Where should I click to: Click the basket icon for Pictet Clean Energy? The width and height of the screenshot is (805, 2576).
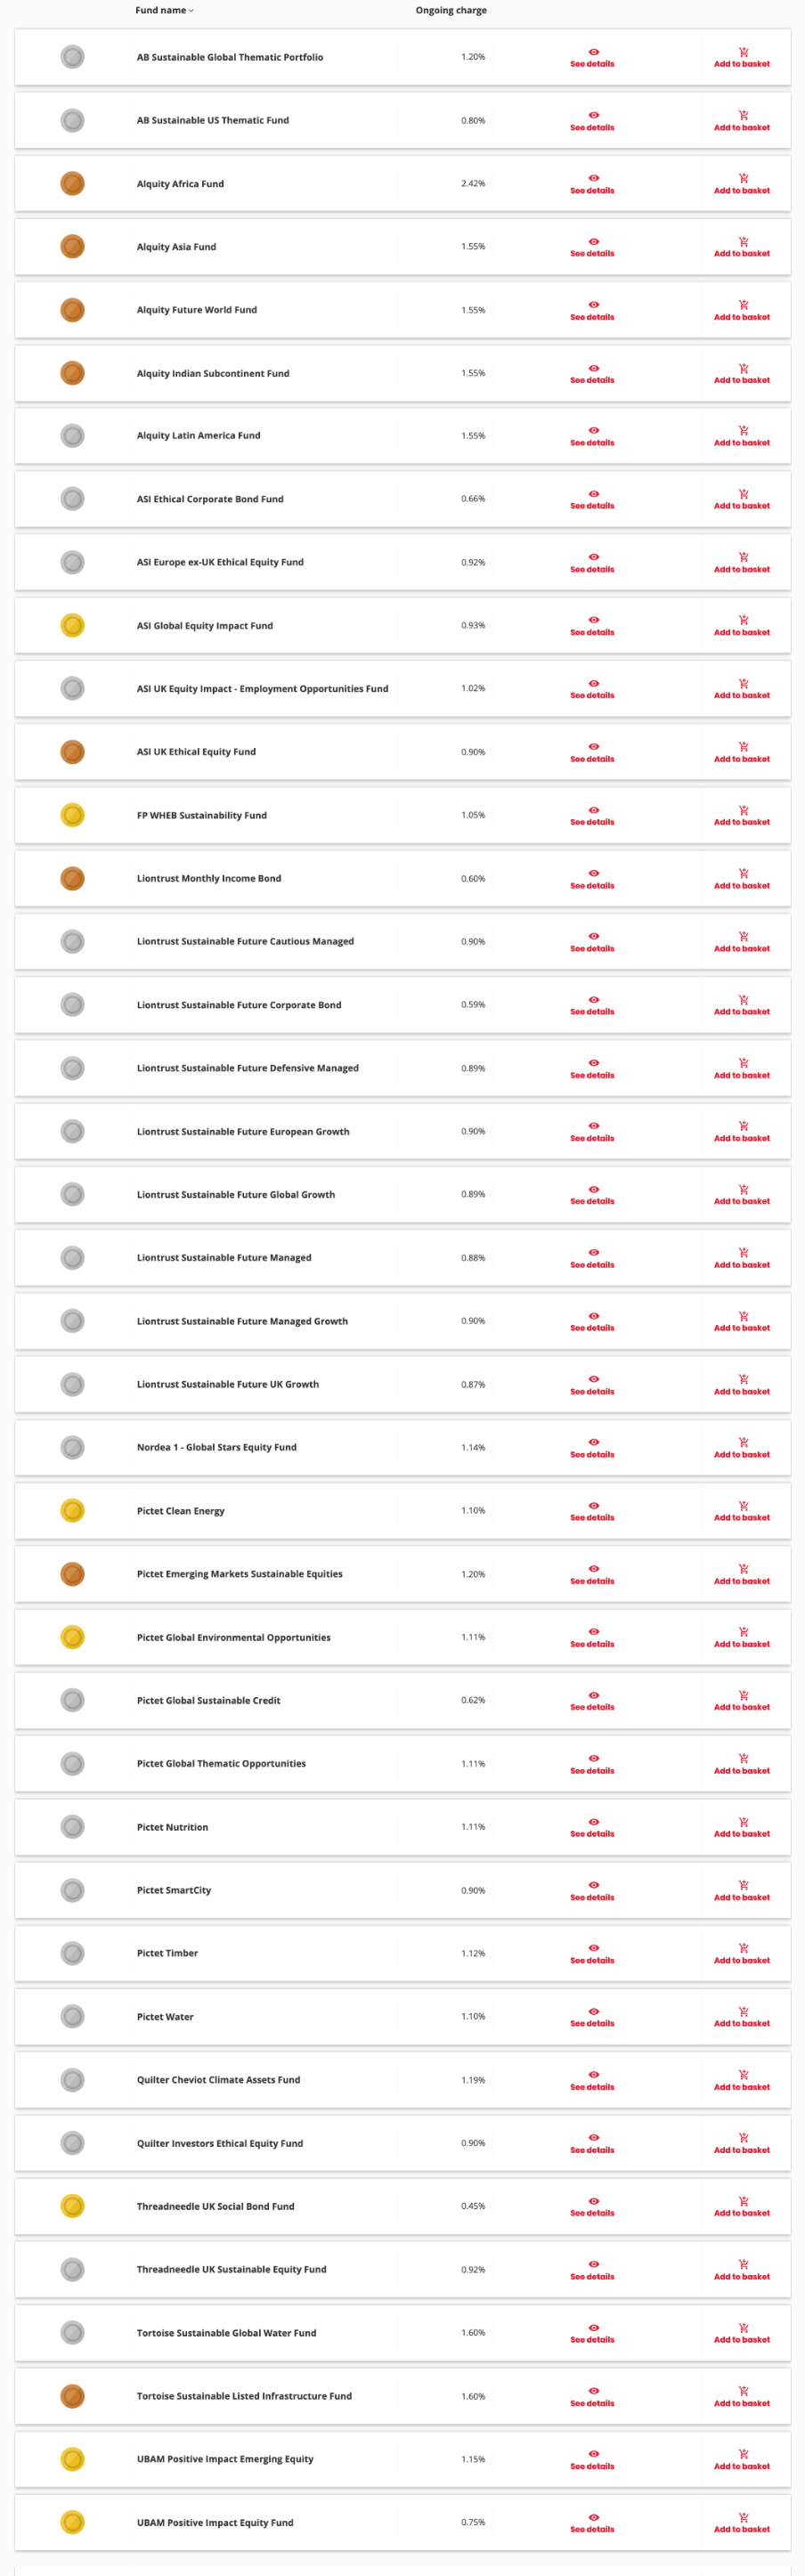click(743, 1505)
